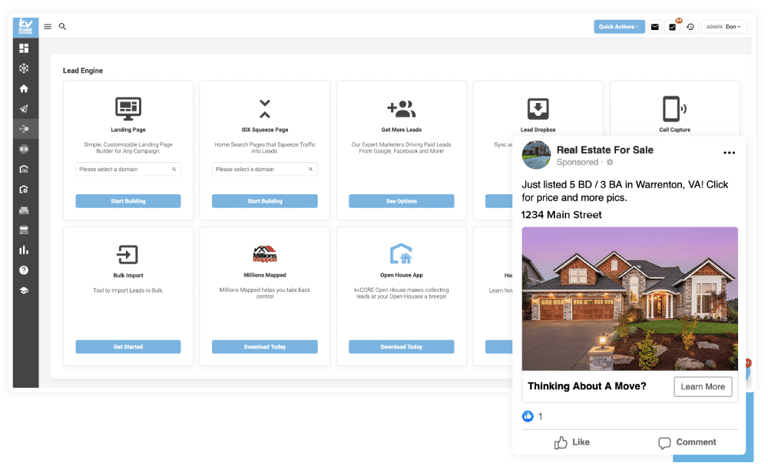Open the history clock icon

pos(690,27)
